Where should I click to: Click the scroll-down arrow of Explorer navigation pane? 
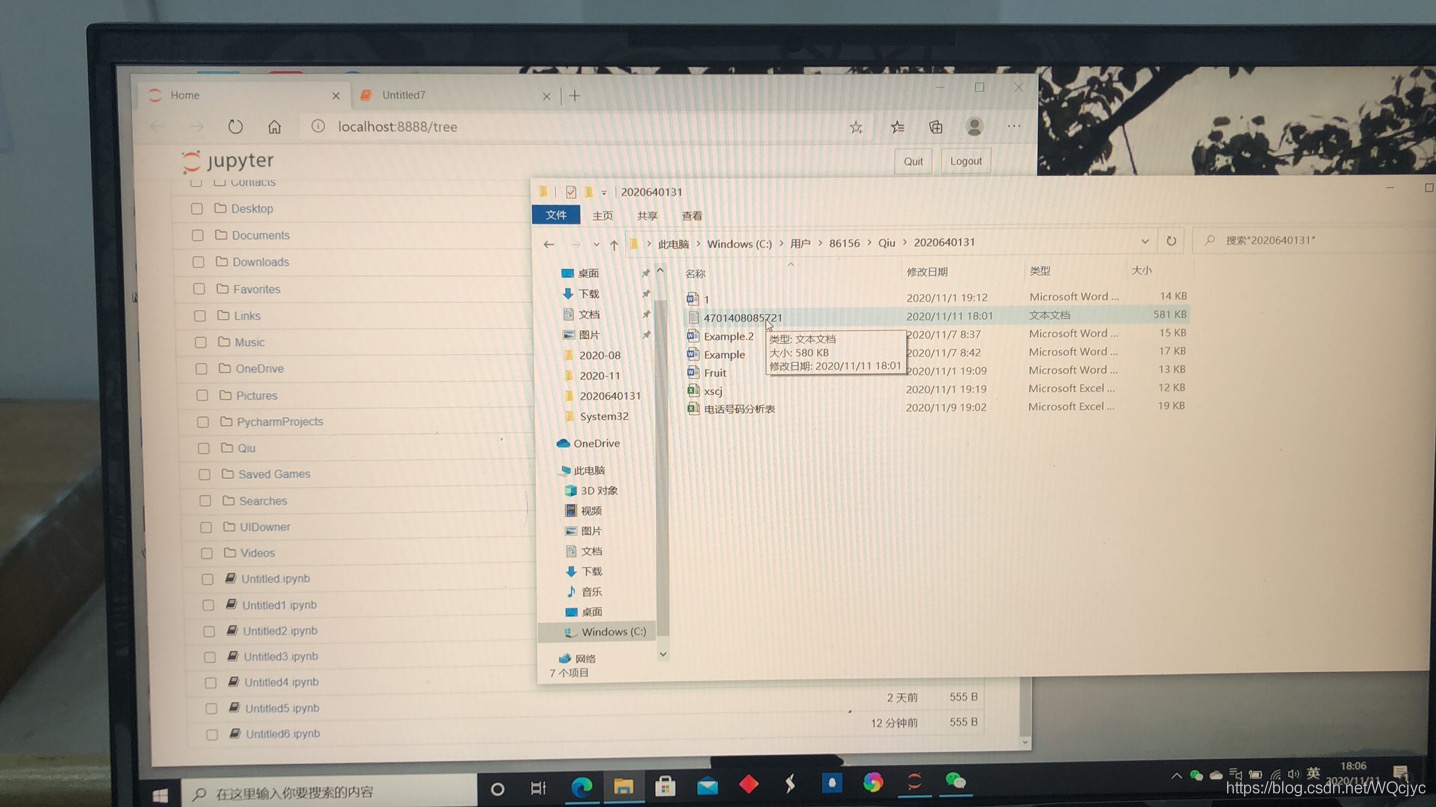(x=662, y=654)
